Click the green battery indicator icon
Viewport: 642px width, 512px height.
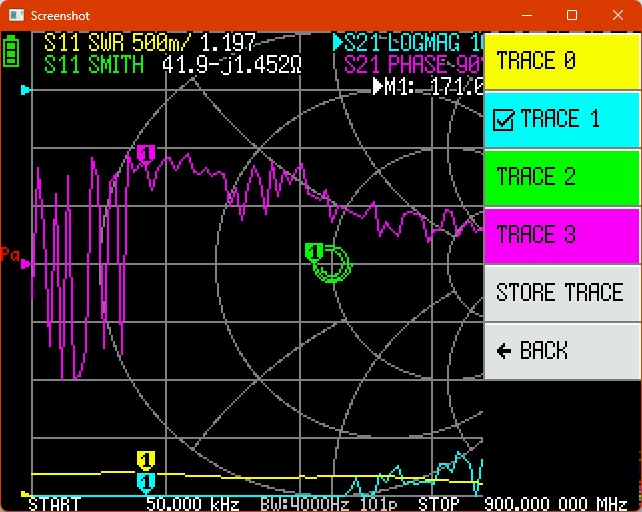[11, 50]
